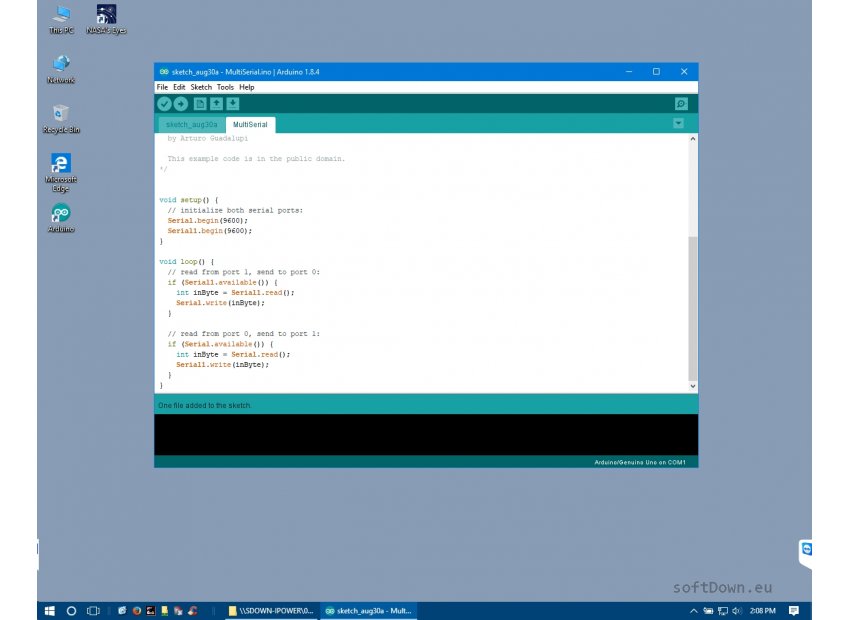This screenshot has height=620, width=850.
Task: Select the Network desktop icon
Action: pyautogui.click(x=61, y=69)
